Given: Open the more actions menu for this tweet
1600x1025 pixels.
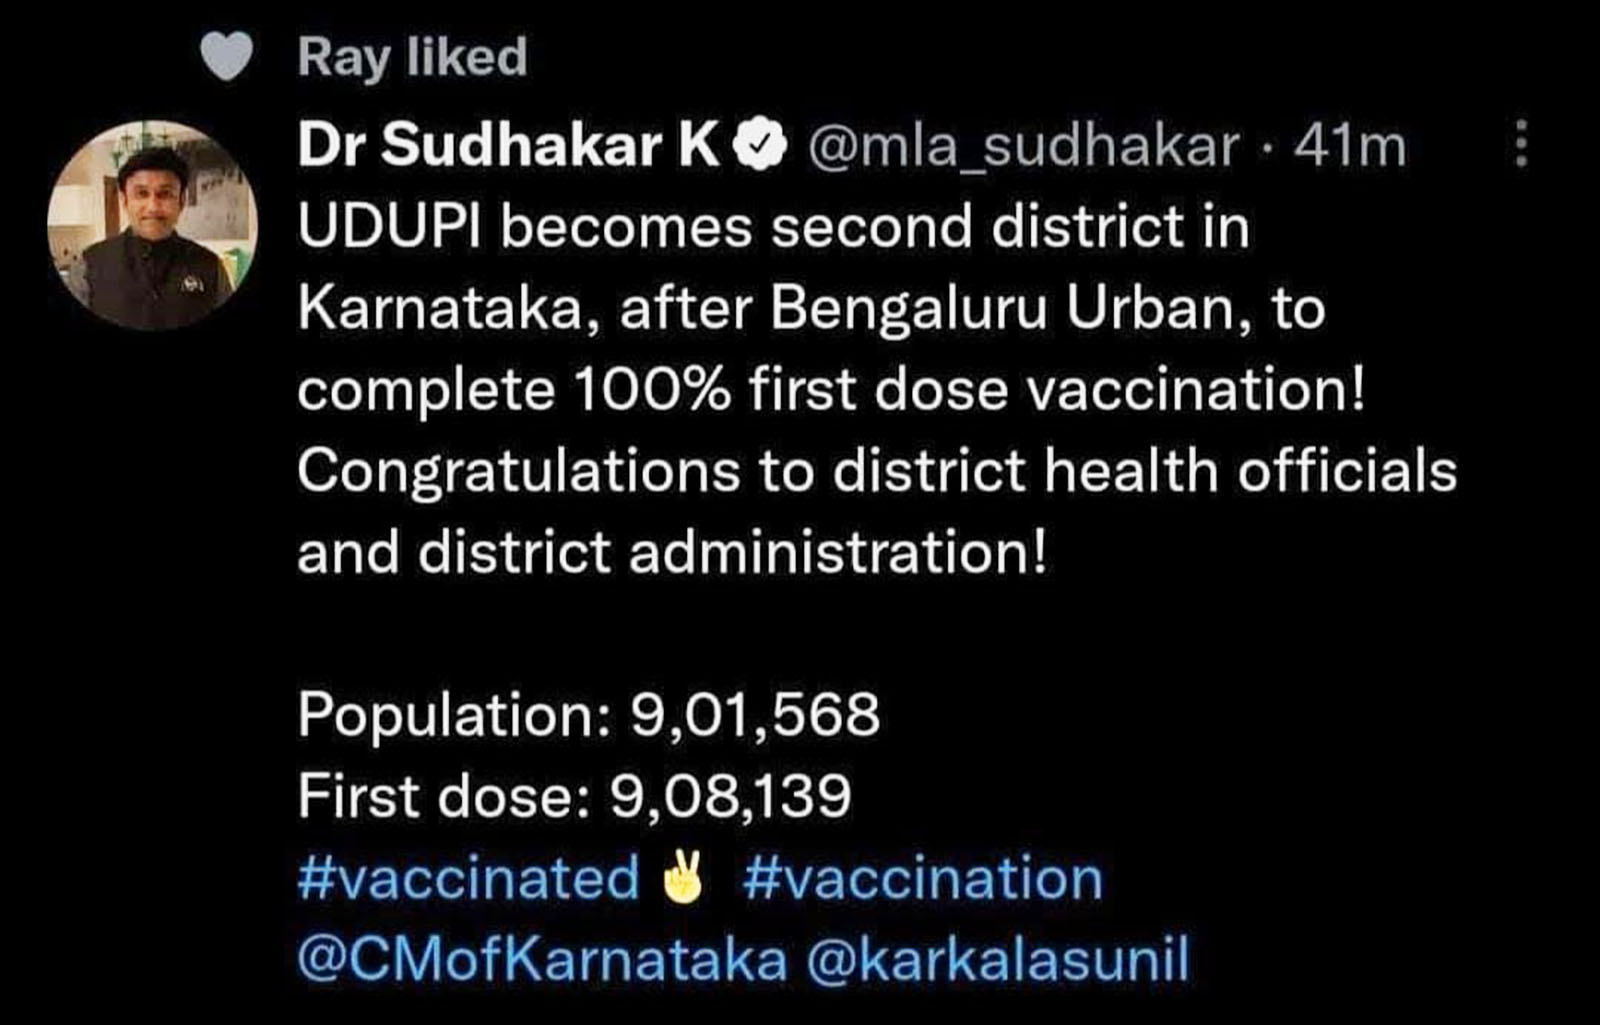Looking at the screenshot, I should click(1523, 143).
